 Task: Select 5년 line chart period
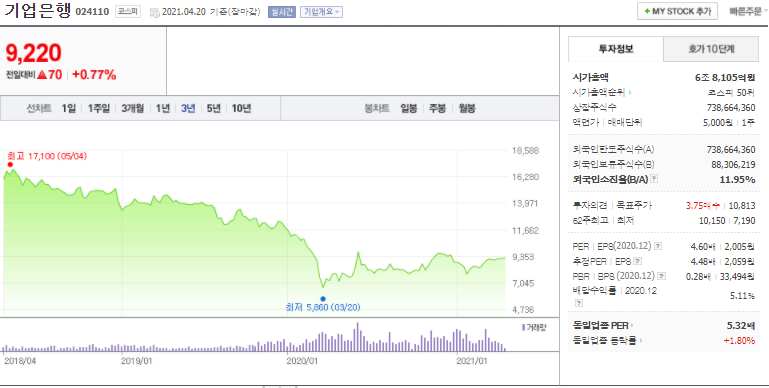213,108
